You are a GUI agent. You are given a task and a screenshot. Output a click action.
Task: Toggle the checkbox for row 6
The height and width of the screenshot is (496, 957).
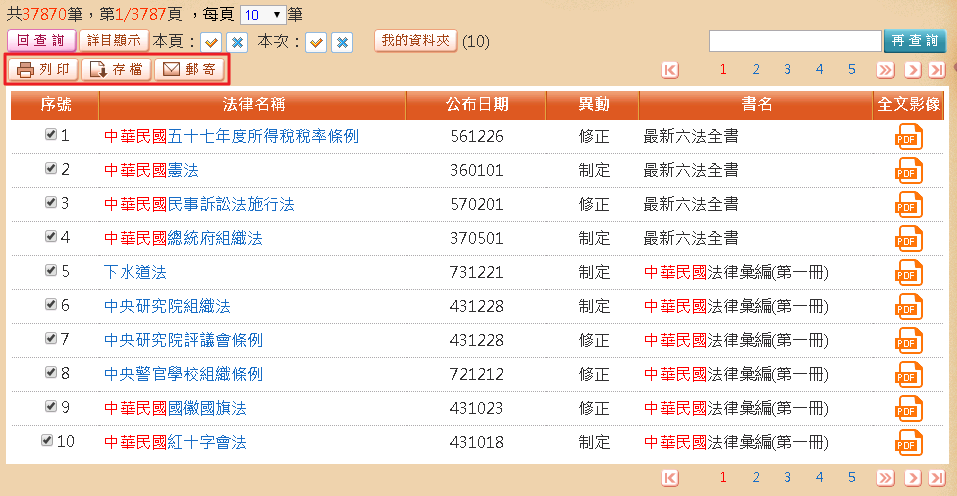tap(51, 305)
